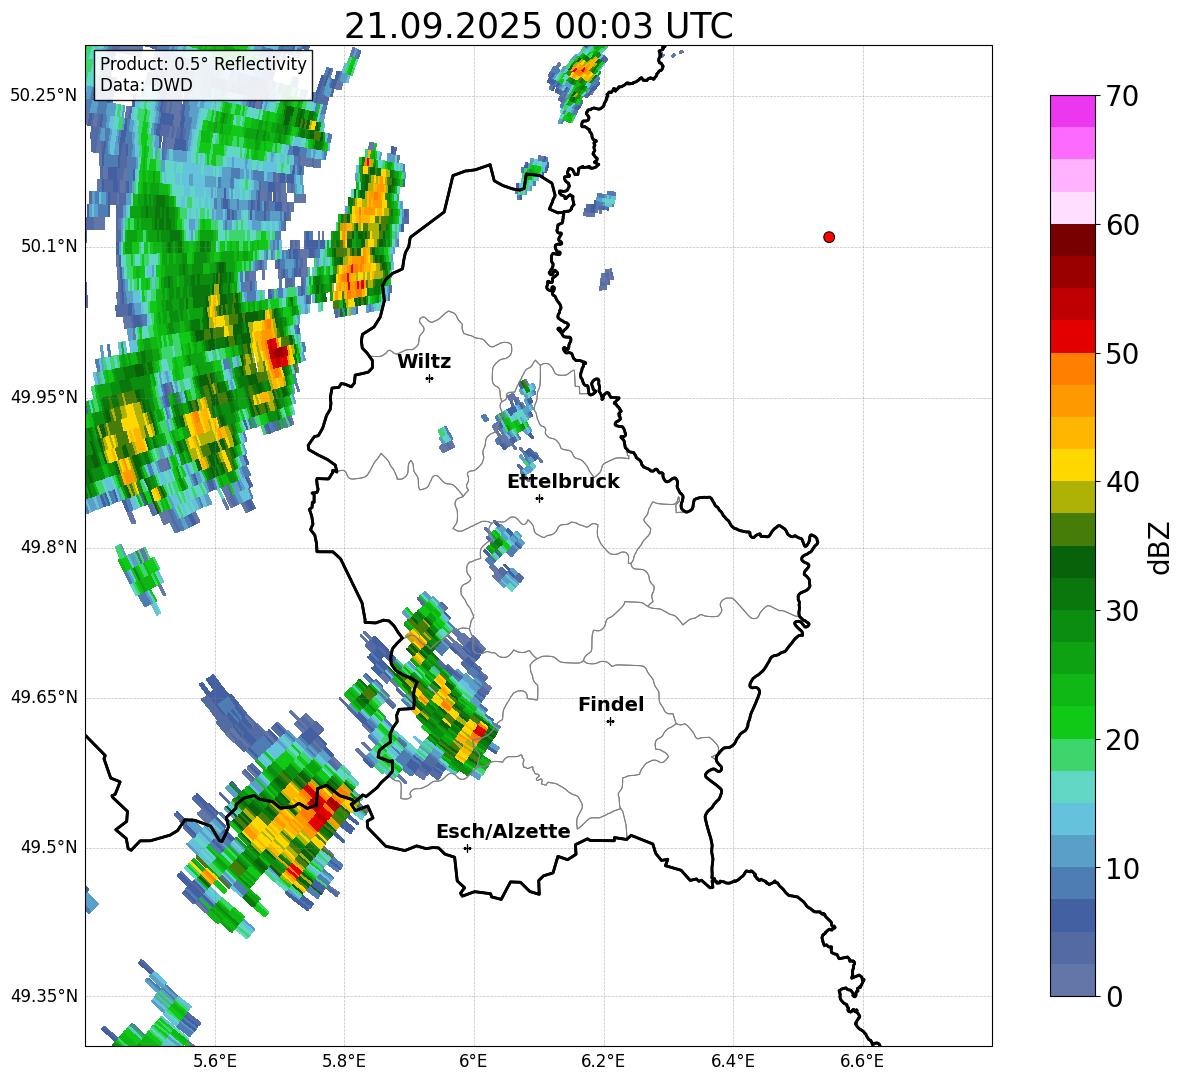Click the Wiltz city label
This screenshot has height=1081, width=1184.
pyautogui.click(x=424, y=362)
